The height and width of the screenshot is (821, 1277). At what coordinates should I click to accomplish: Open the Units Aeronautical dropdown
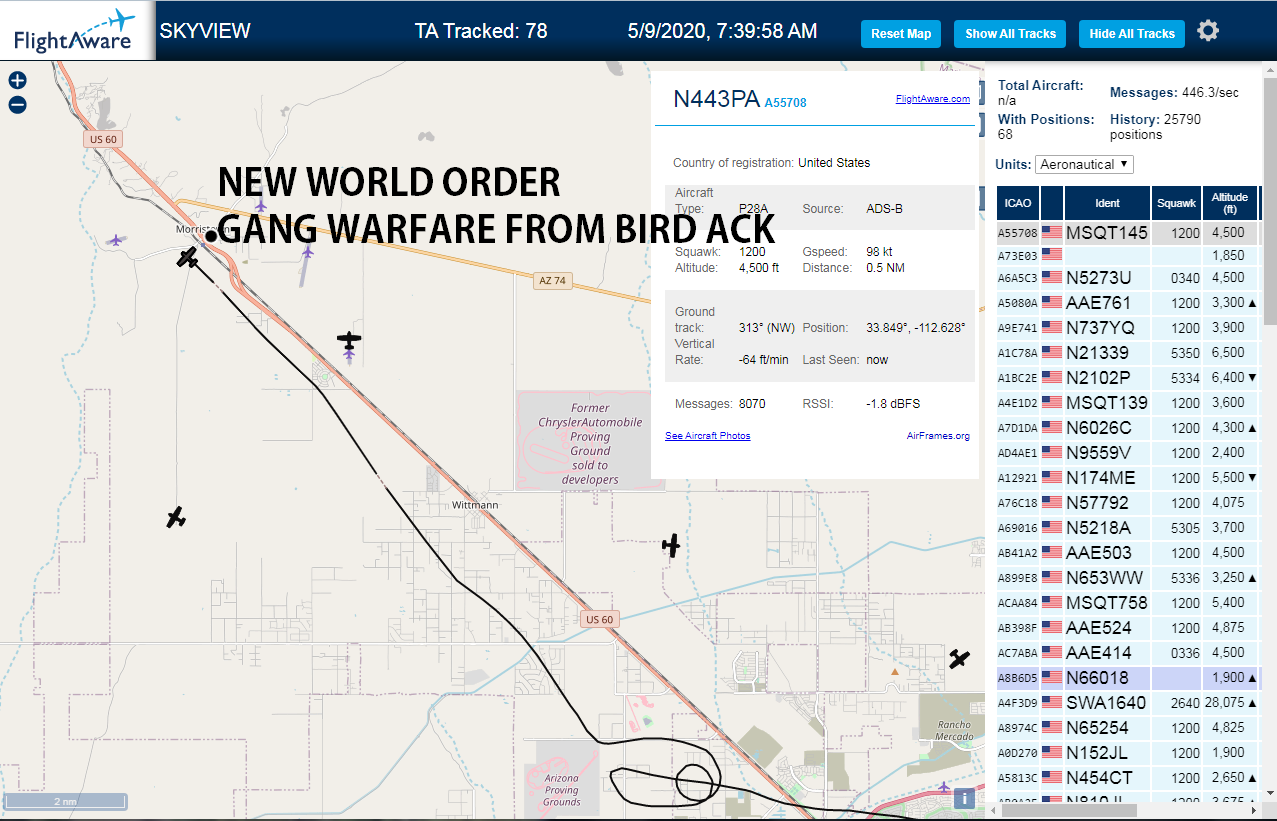[1085, 164]
